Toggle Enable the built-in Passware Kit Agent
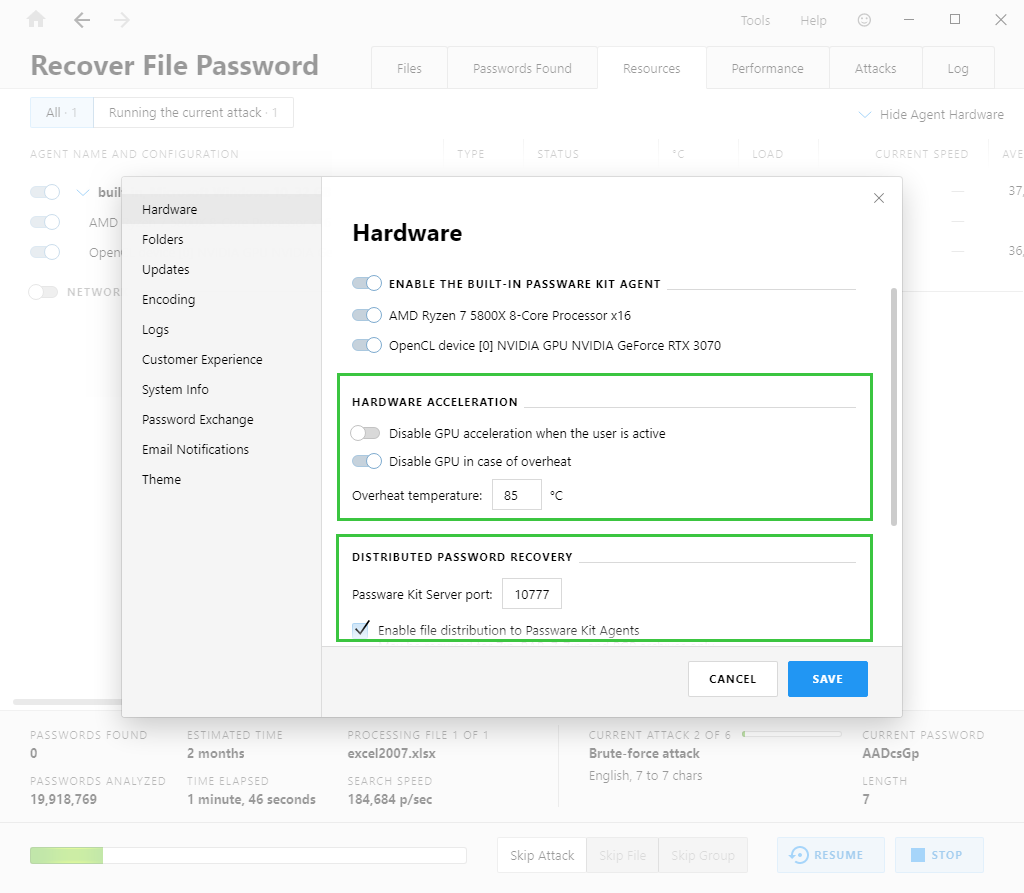 (x=366, y=283)
